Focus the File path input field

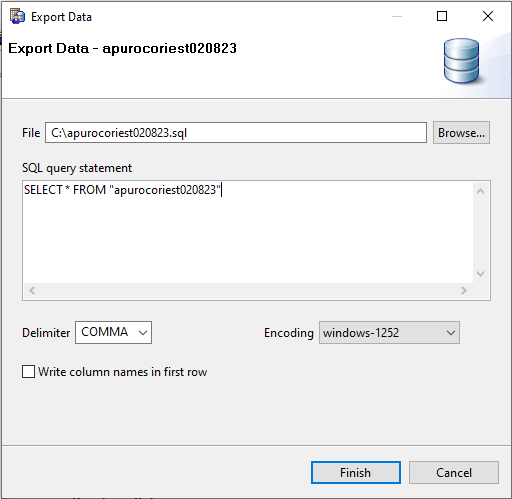236,133
